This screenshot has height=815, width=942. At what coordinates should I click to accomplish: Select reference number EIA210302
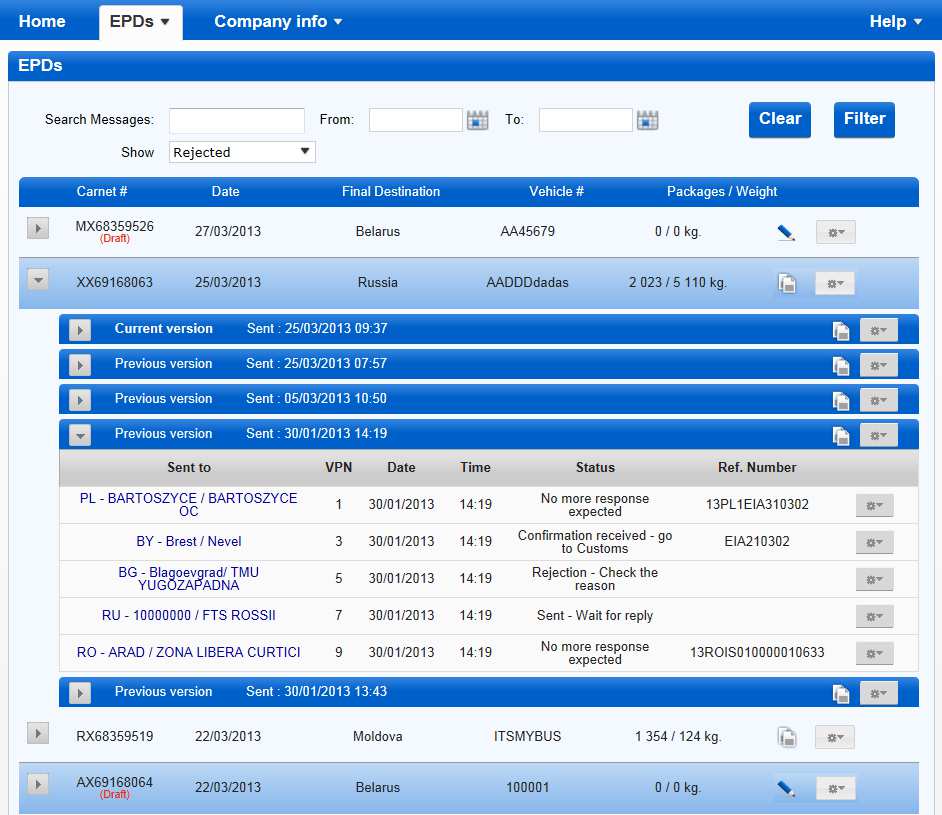[x=757, y=541]
